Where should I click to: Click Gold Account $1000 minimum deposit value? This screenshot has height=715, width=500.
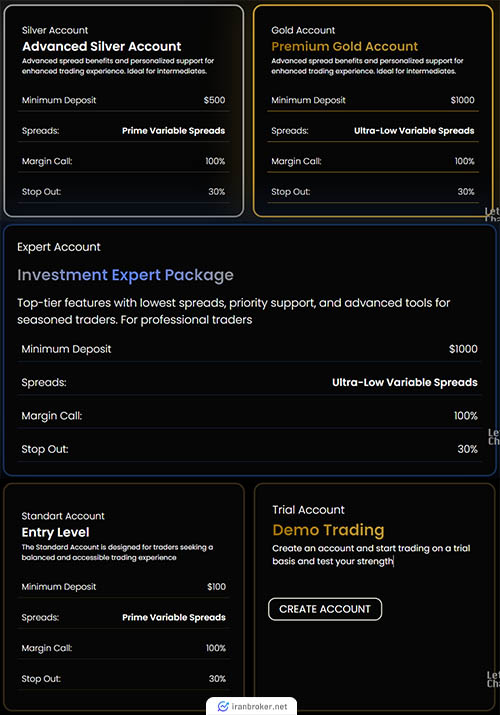[x=462, y=100]
